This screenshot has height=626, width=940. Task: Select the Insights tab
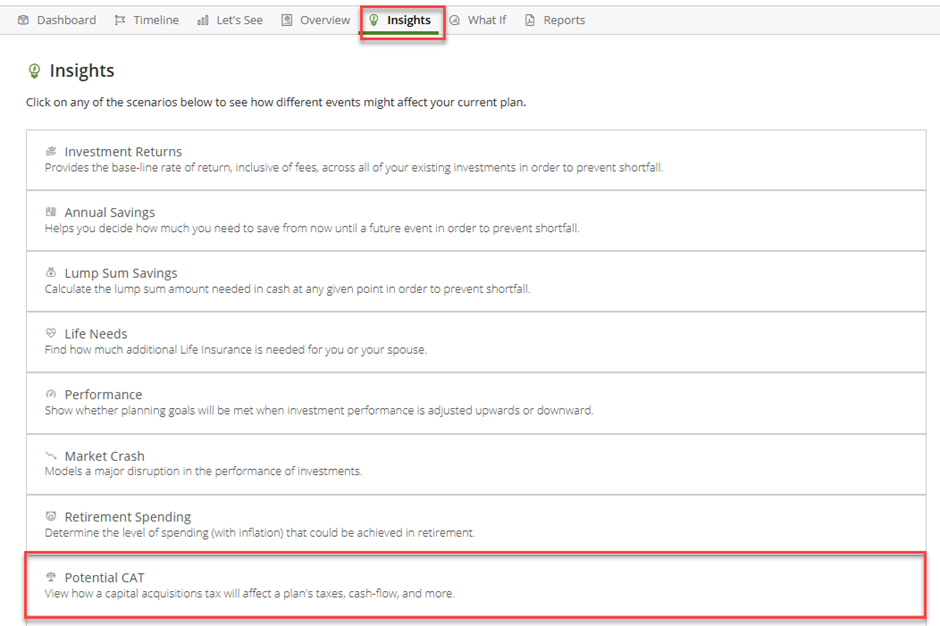[x=400, y=20]
